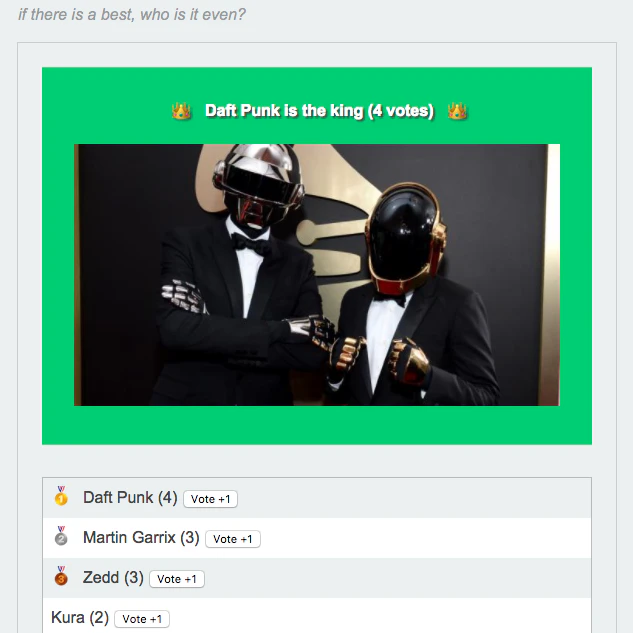The width and height of the screenshot is (633, 633).
Task: Vote +1 for Daft Punk
Action: [210, 499]
